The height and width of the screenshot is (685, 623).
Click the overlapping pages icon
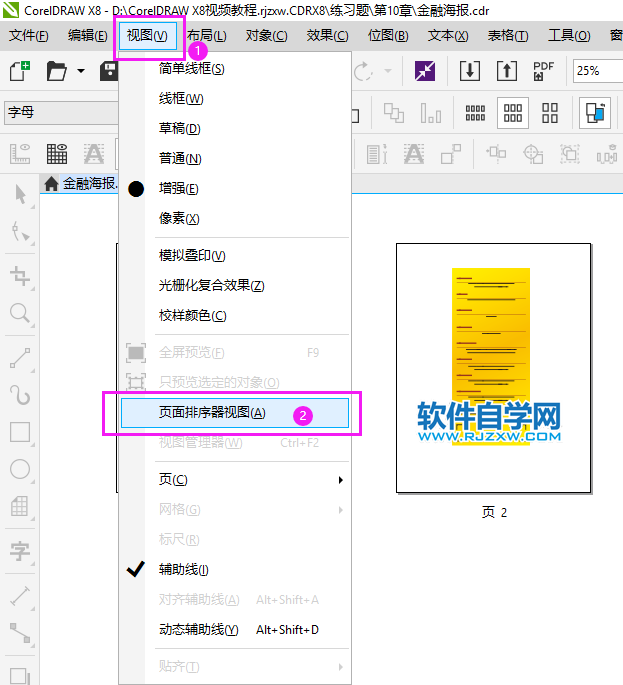pyautogui.click(x=394, y=113)
